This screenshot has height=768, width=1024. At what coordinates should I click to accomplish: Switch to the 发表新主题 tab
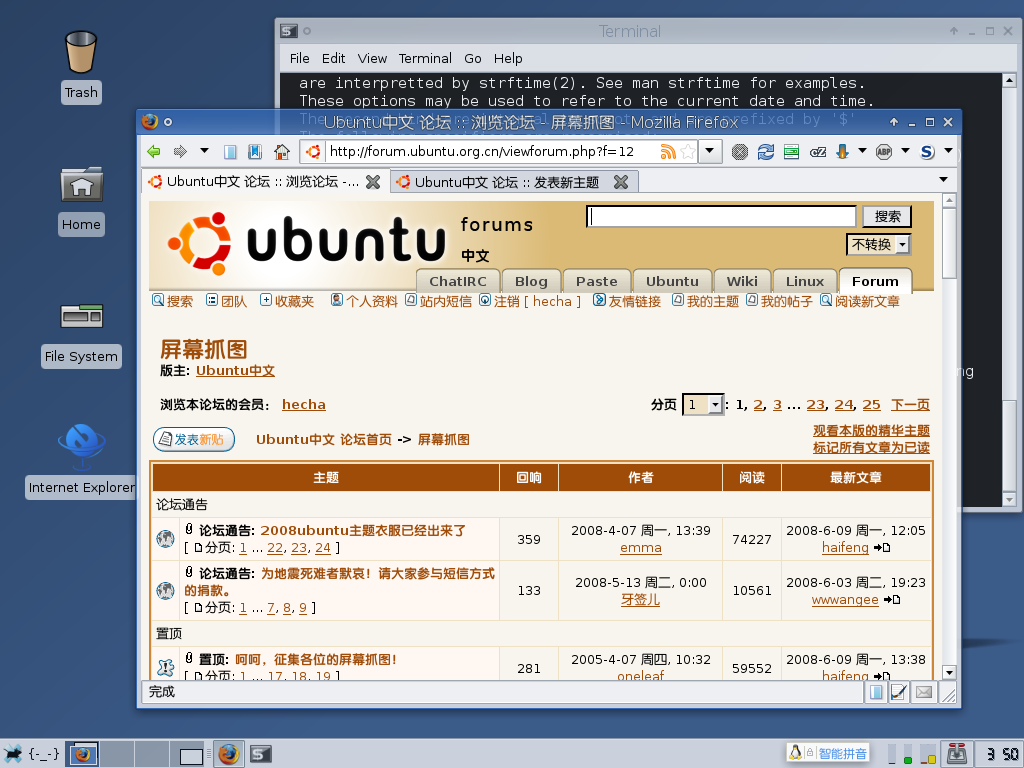[507, 182]
